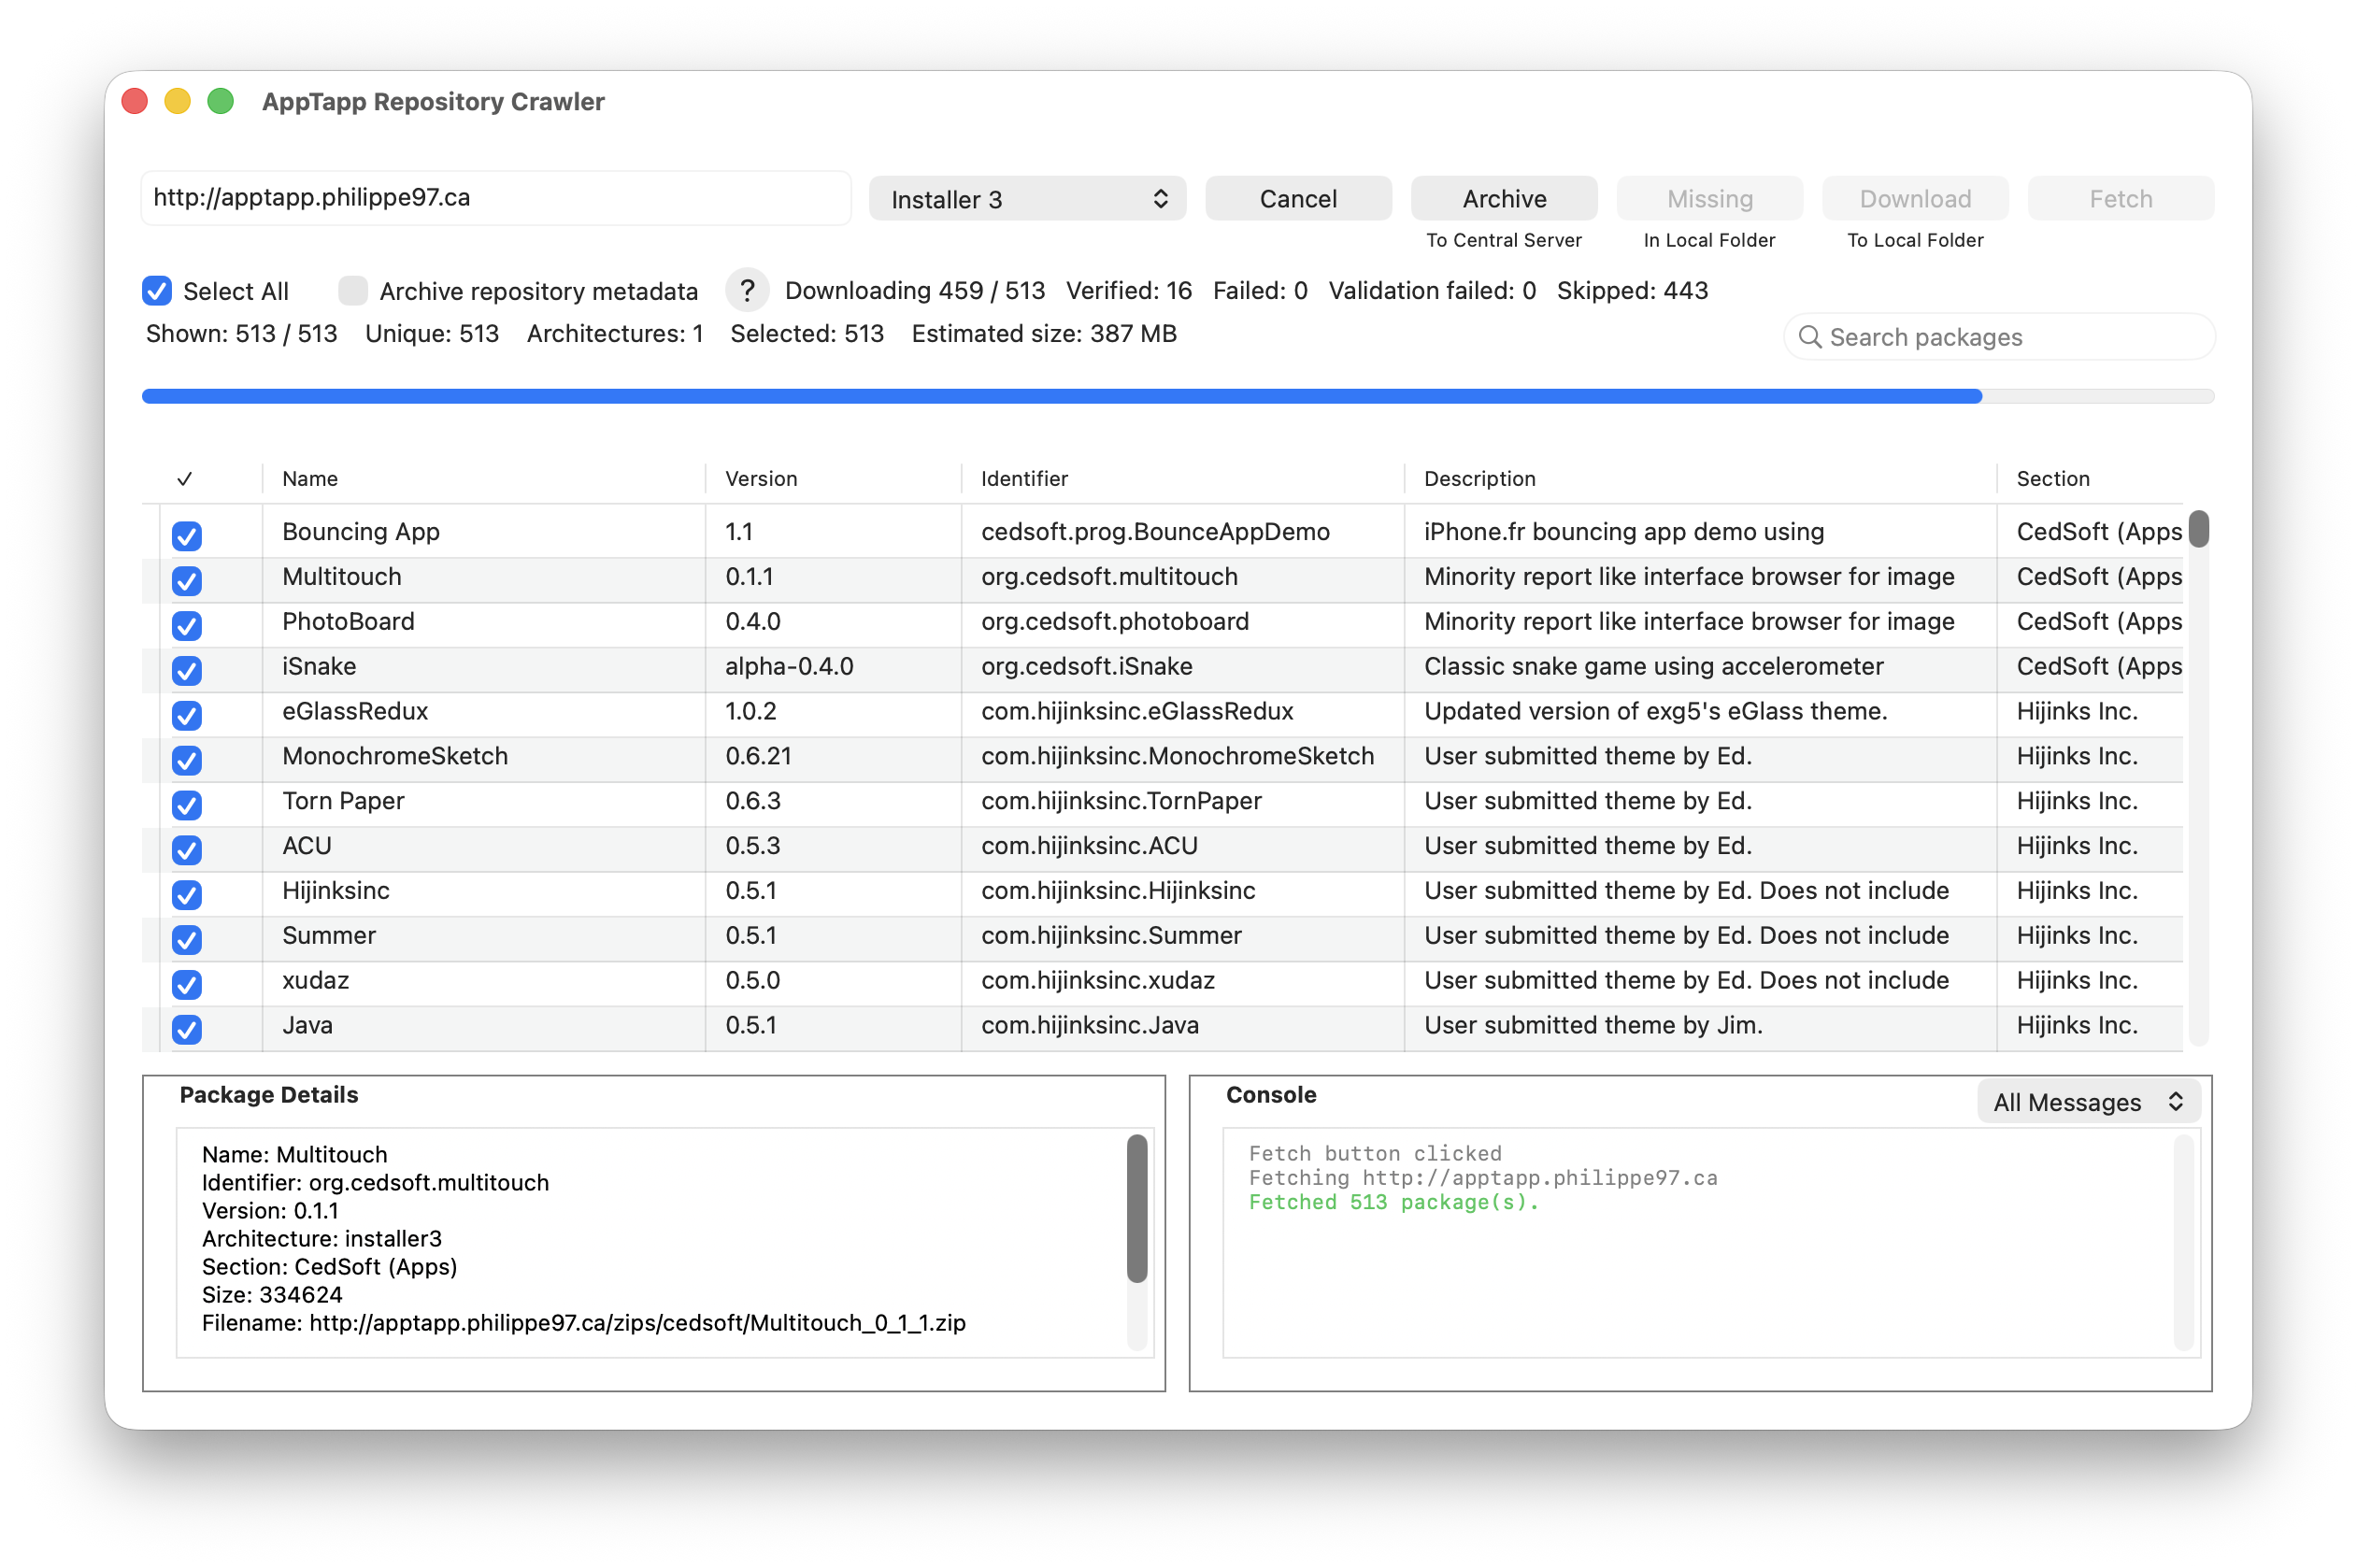Click the magnifier icon in search field
This screenshot has height=1568, width=2357.
pyautogui.click(x=1809, y=337)
